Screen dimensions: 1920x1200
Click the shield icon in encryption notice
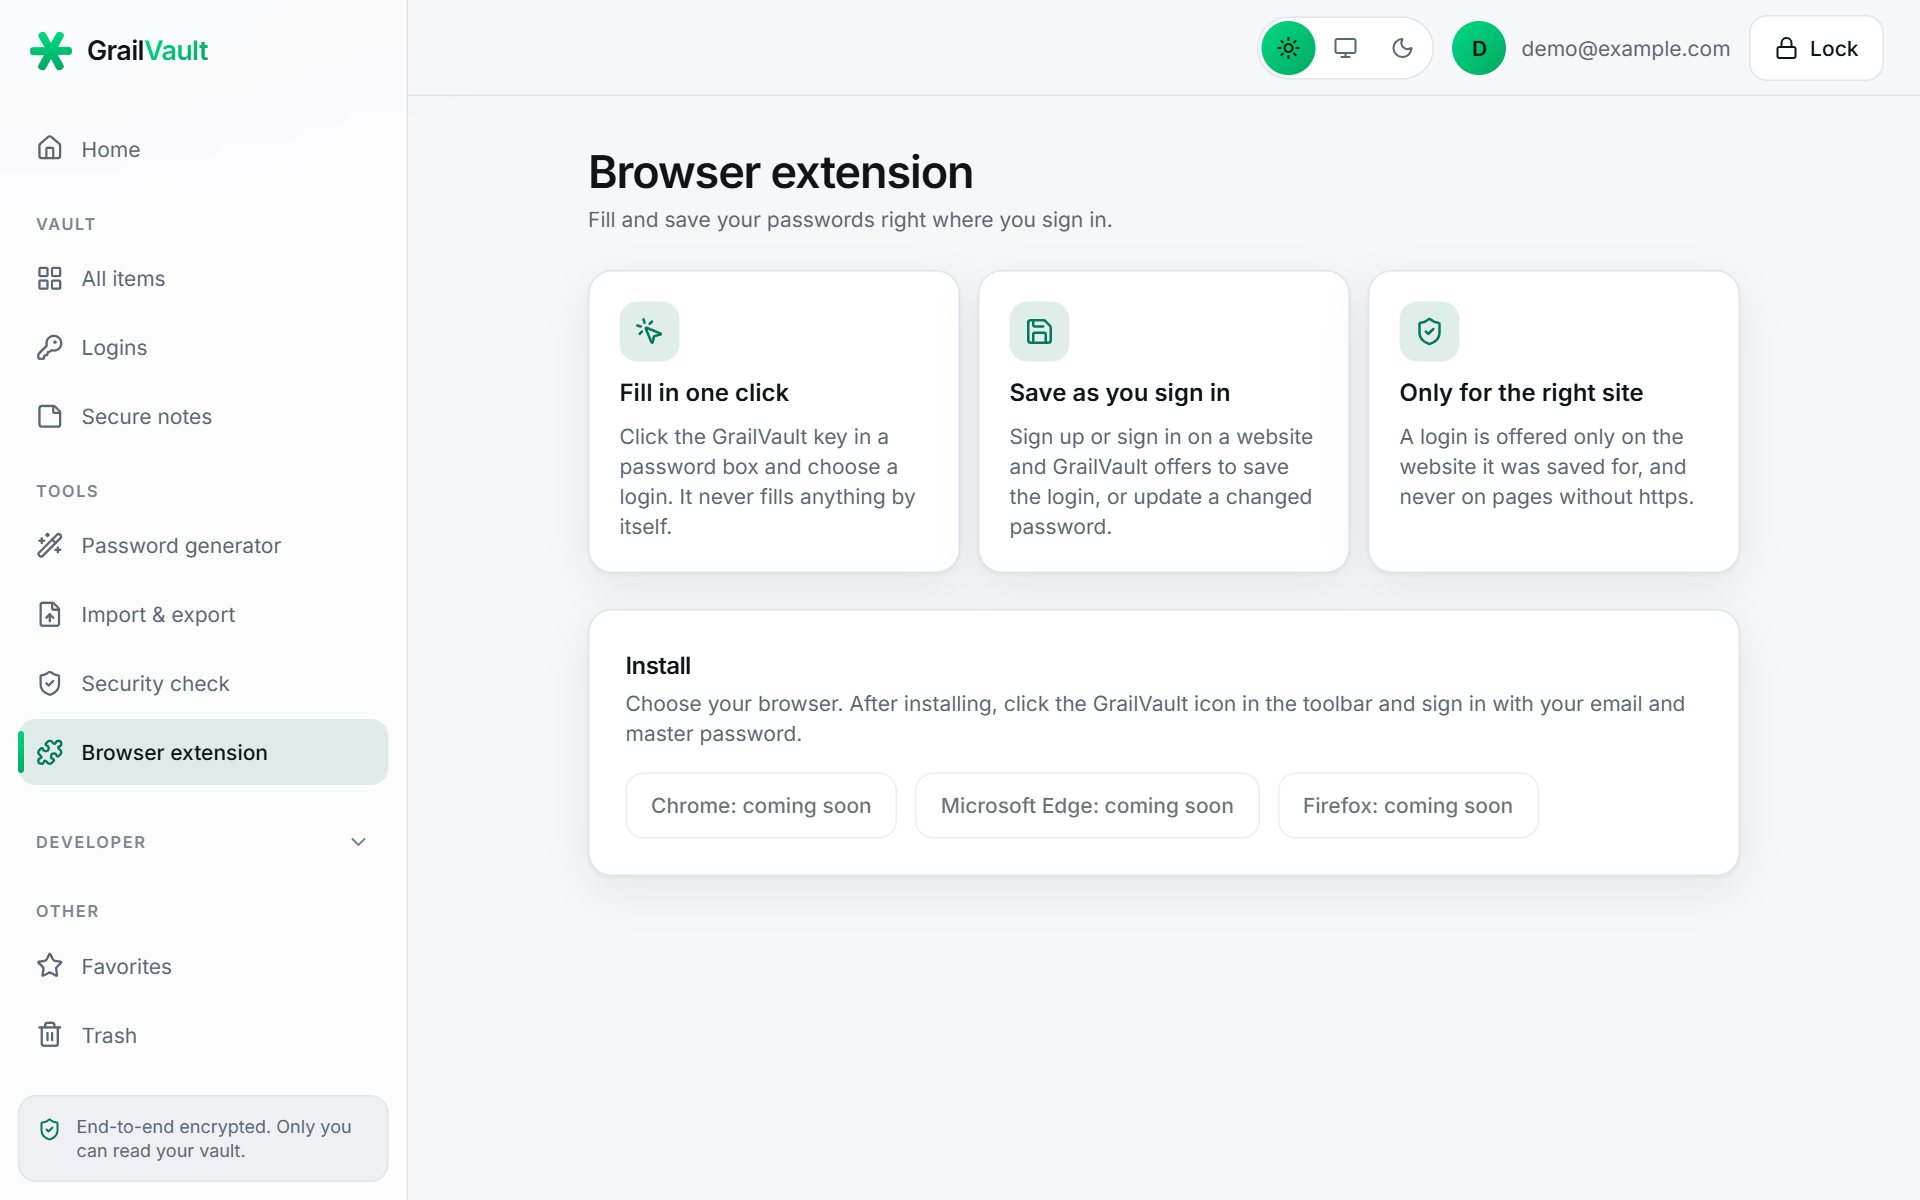coord(49,1129)
